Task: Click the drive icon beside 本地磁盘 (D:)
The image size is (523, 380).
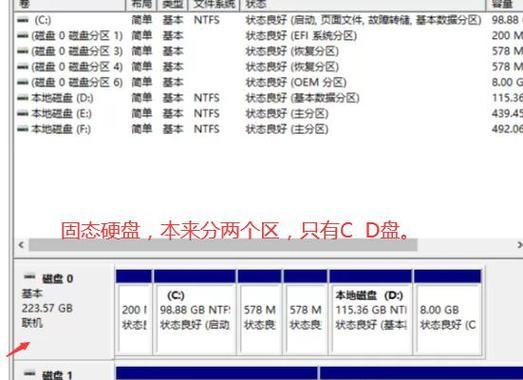Action: pos(23,98)
